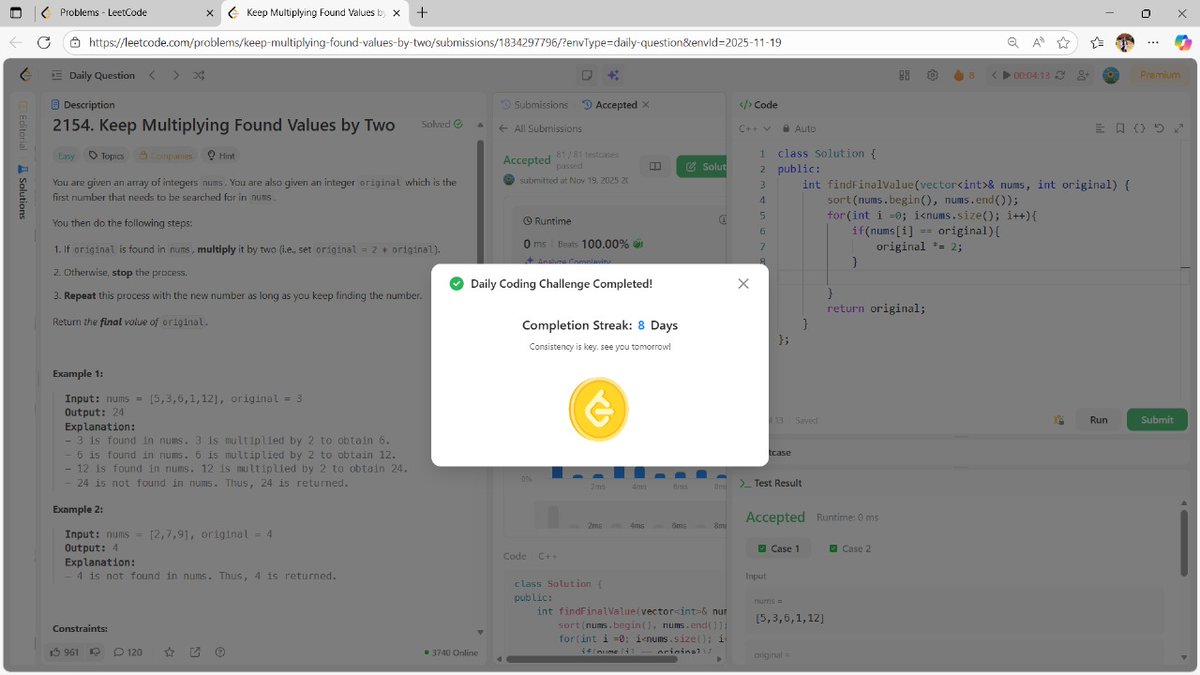Open browser settings three-dots menu
Image resolution: width=1200 pixels, height=675 pixels.
[x=1153, y=42]
